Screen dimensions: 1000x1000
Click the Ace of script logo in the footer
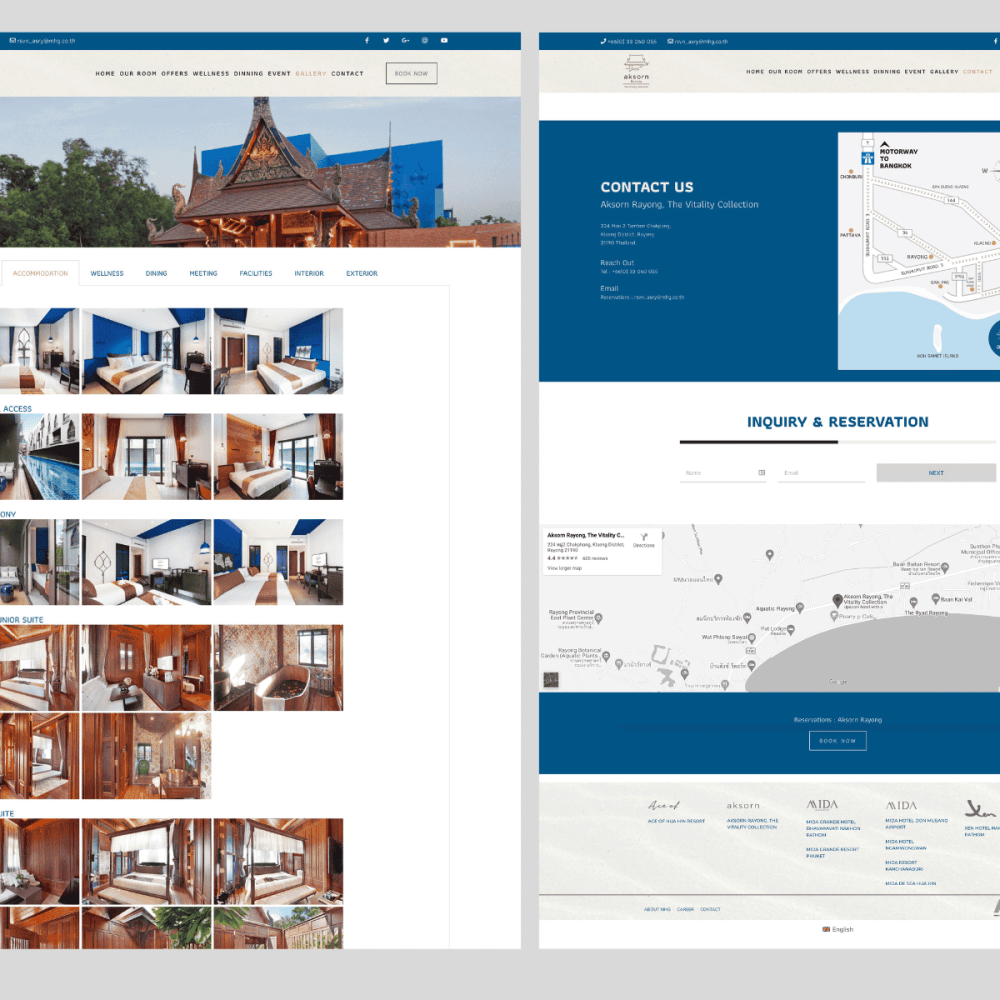pyautogui.click(x=664, y=805)
